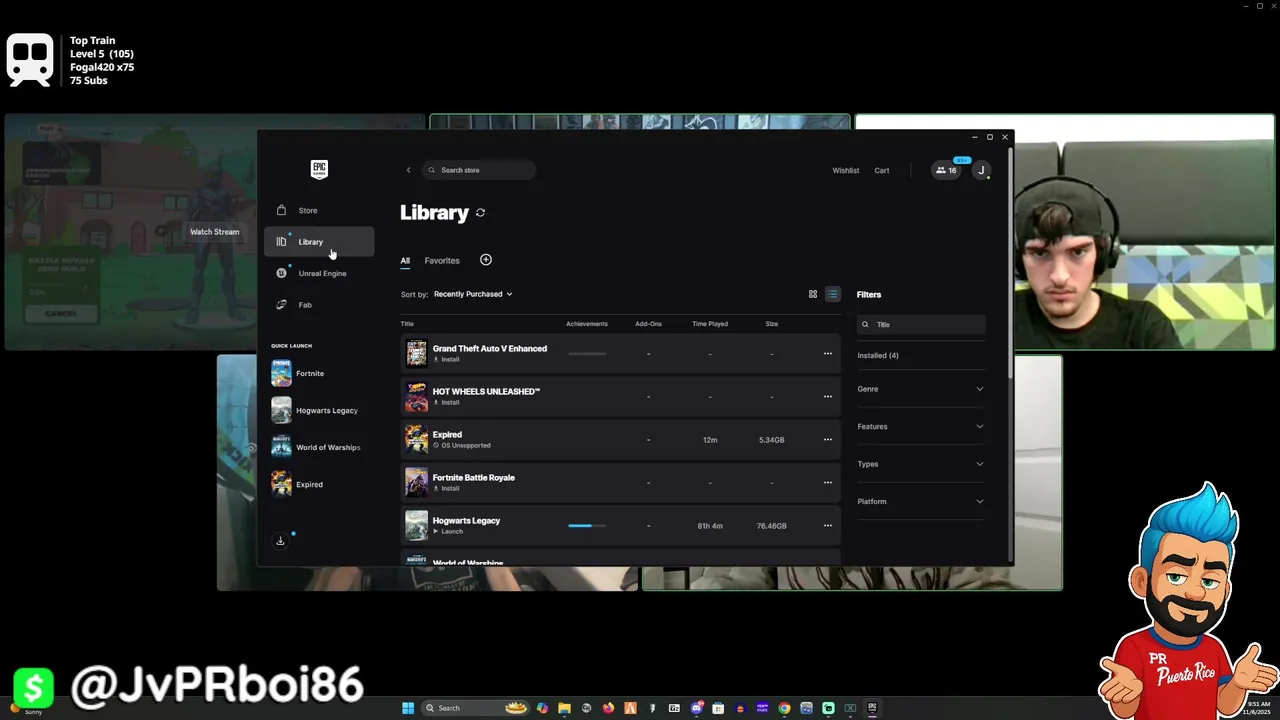Open the Cart link

click(x=882, y=170)
